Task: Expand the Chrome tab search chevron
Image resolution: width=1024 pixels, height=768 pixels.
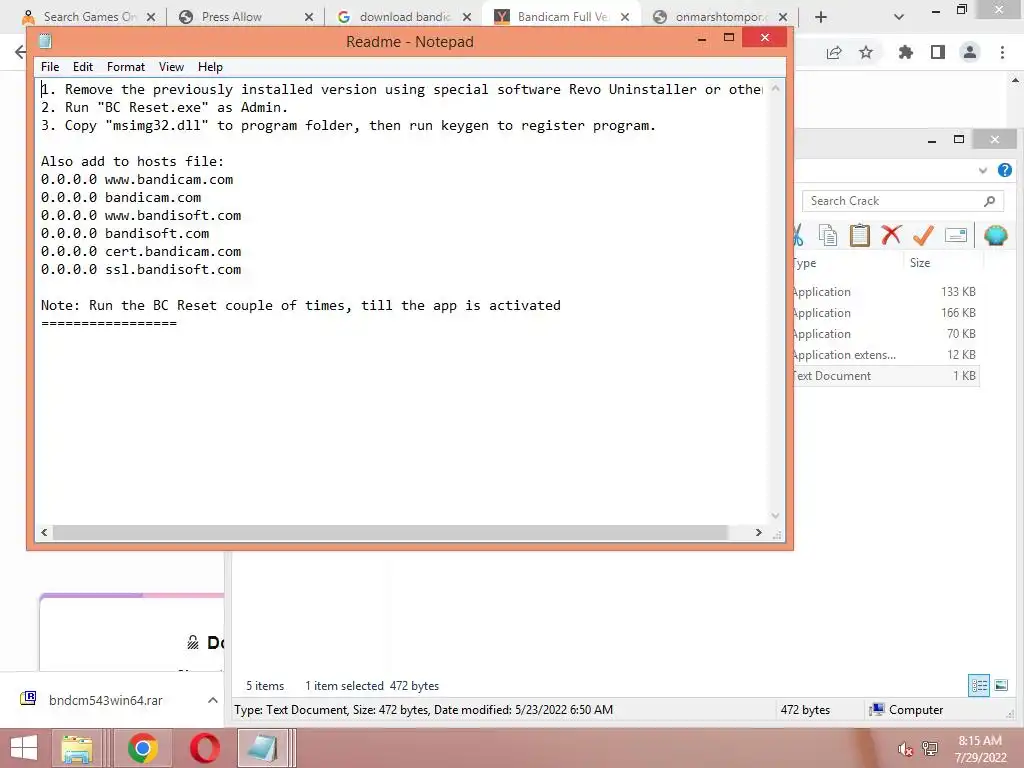Action: point(899,17)
